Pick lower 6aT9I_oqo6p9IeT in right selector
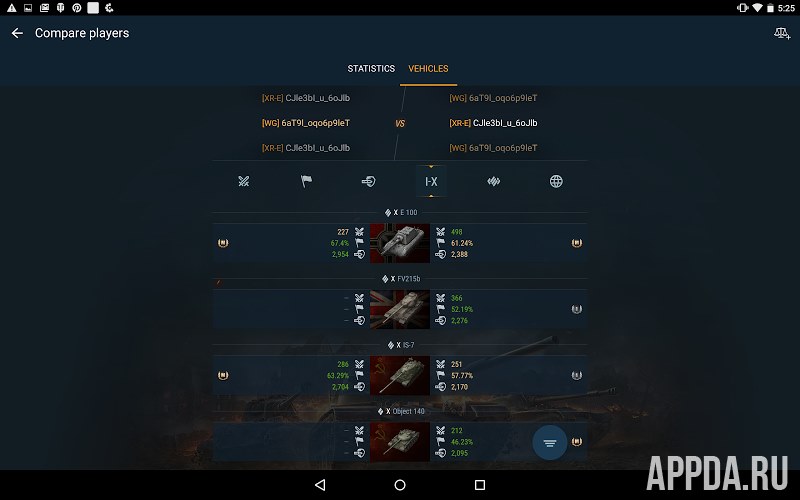 [x=493, y=148]
